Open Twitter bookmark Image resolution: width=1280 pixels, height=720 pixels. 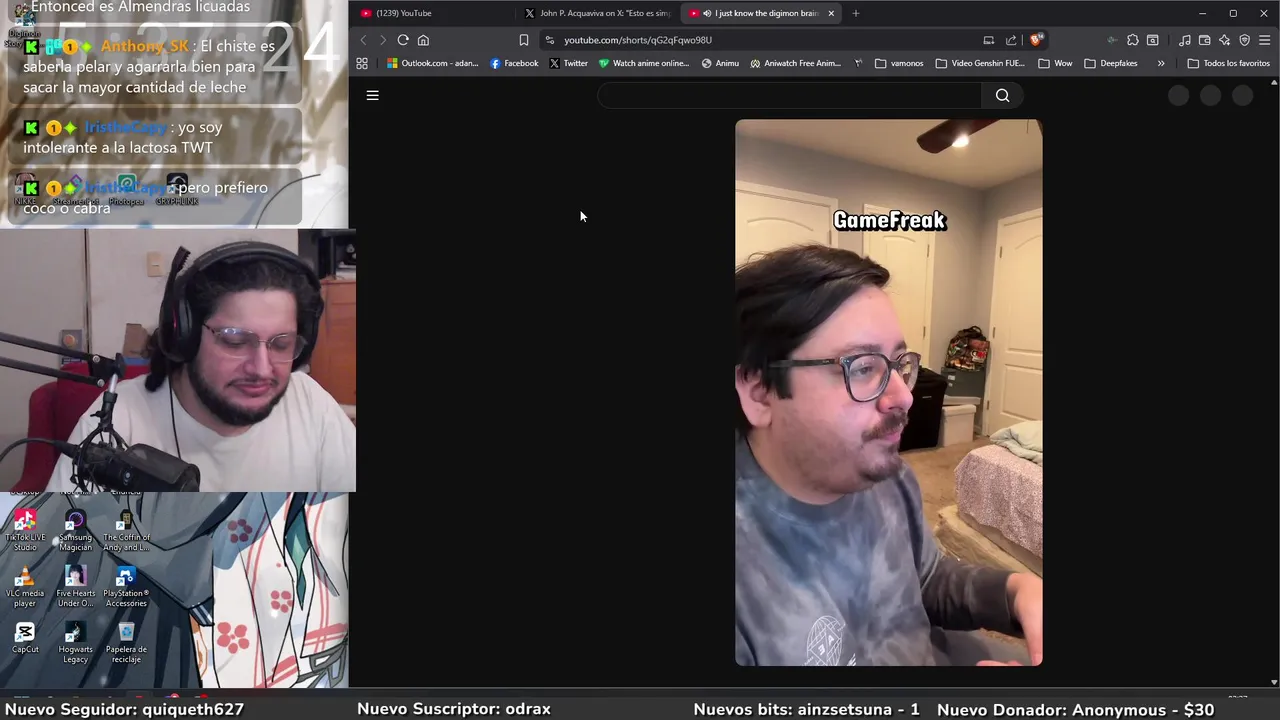pyautogui.click(x=569, y=63)
